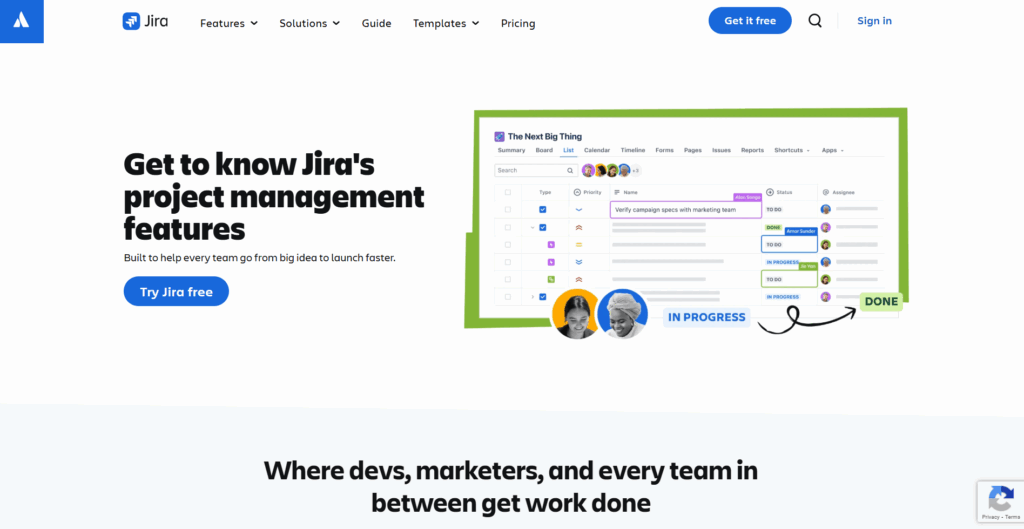1024x529 pixels.
Task: Check the box for Verify campaign specs row
Action: 508,210
